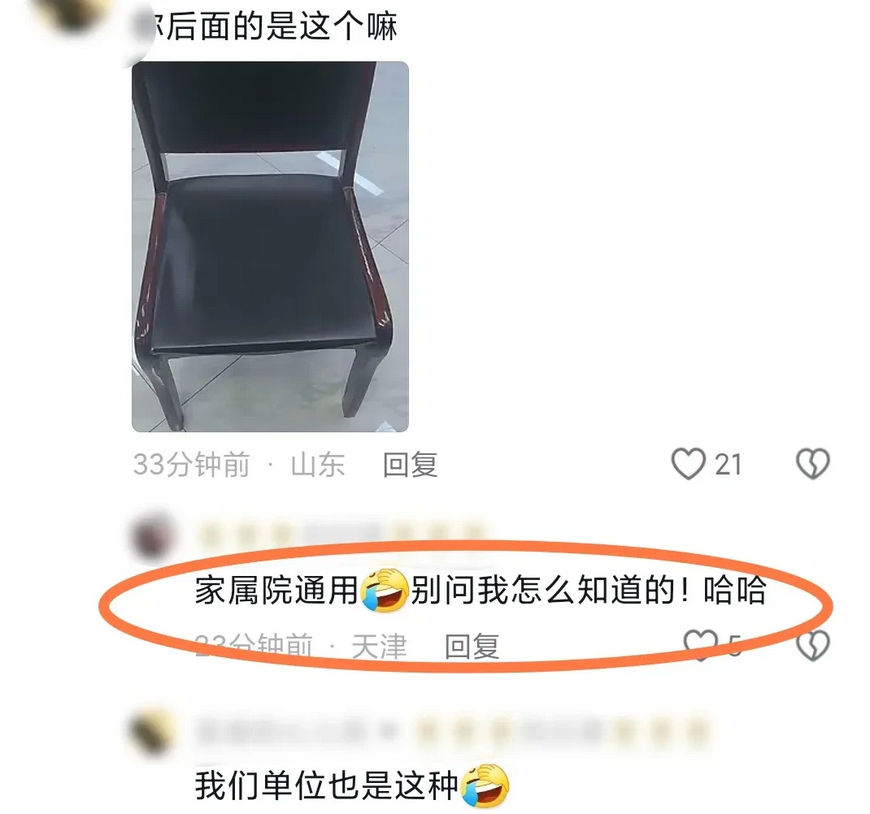Viewport: 870px width, 814px height.
Task: Select the comment text 我们单位也是这种
Action: click(327, 786)
